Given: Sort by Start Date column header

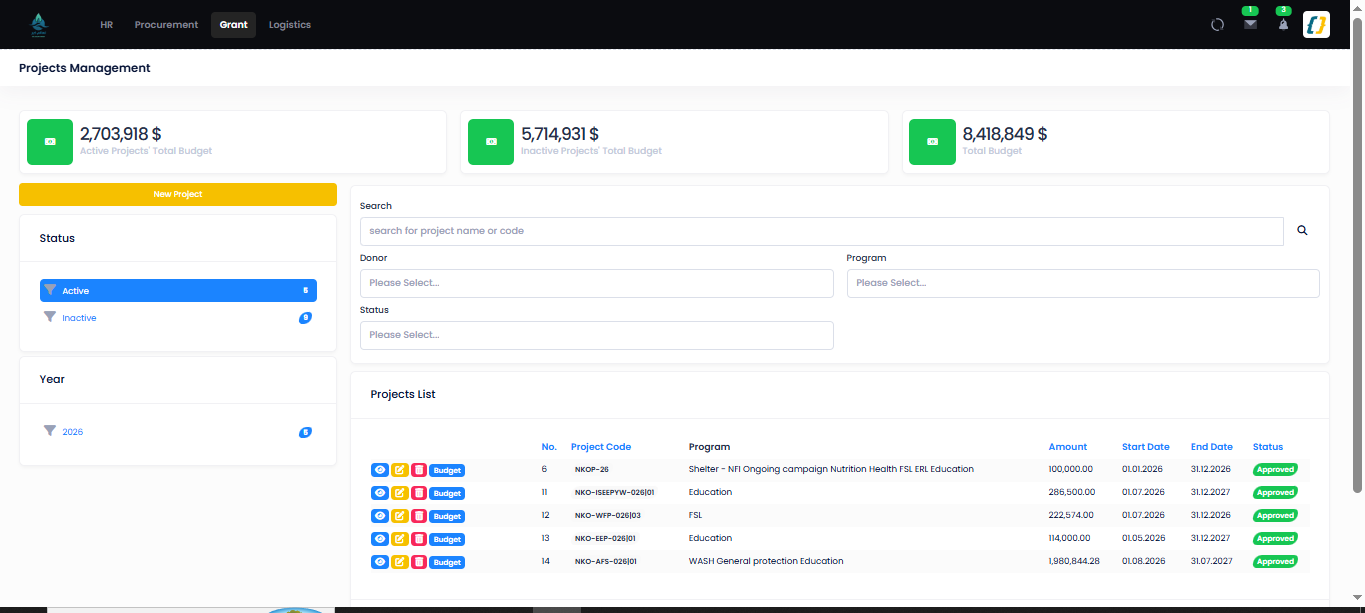Looking at the screenshot, I should (1146, 447).
